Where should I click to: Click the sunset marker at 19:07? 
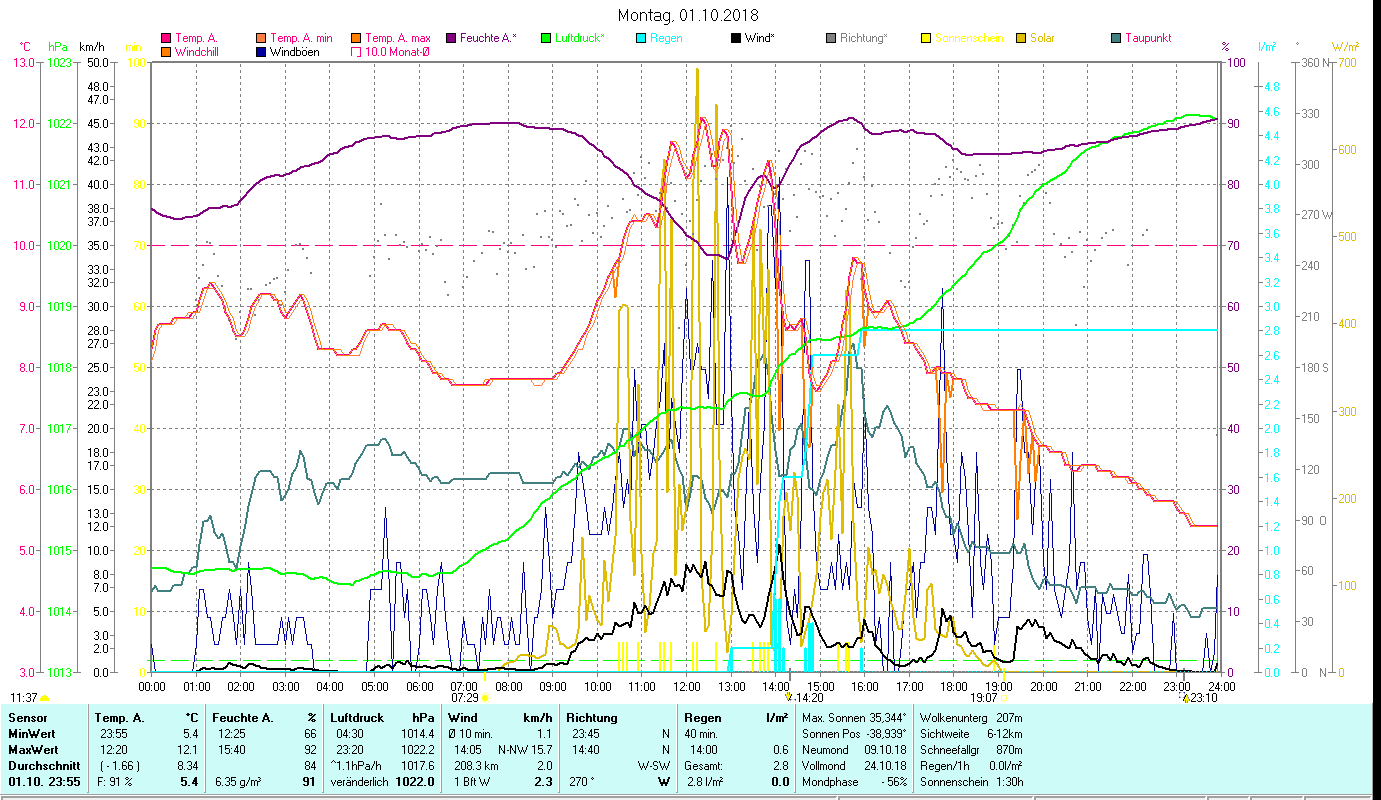1004,698
